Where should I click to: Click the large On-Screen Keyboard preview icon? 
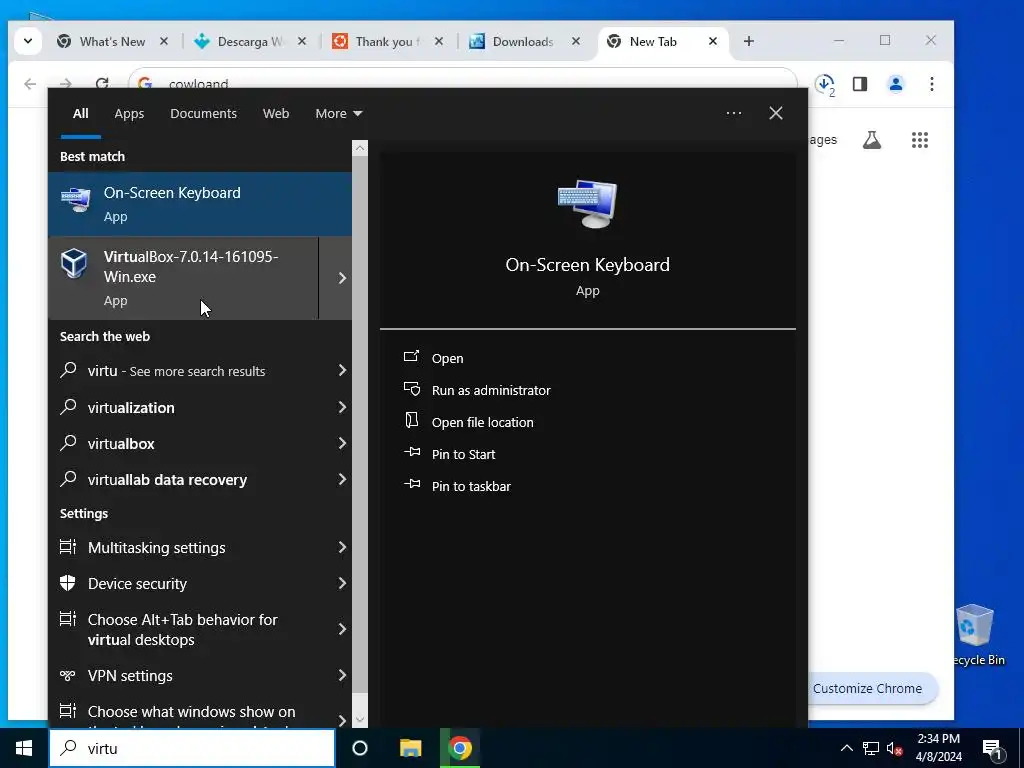[587, 204]
